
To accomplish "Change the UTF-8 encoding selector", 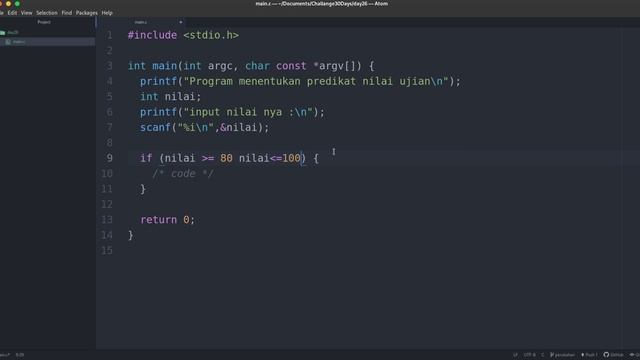I will 529,355.
